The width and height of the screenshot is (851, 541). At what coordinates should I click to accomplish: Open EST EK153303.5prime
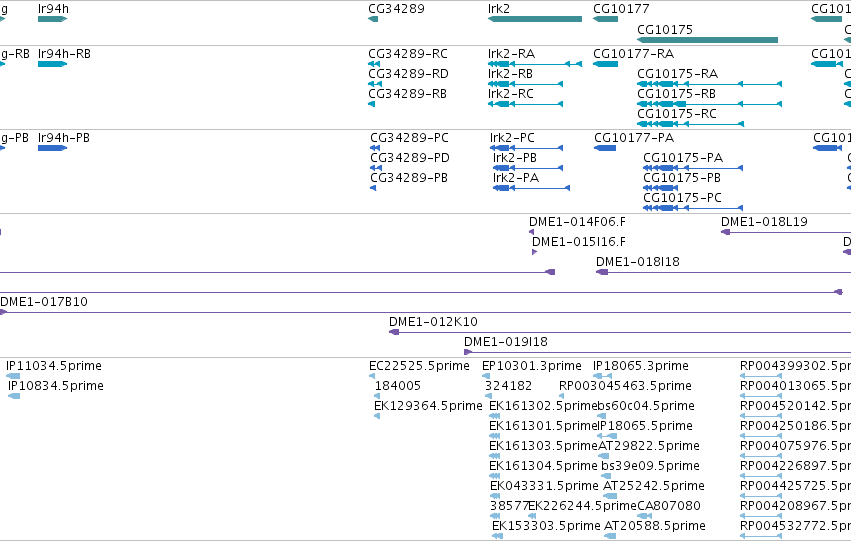click(x=546, y=527)
